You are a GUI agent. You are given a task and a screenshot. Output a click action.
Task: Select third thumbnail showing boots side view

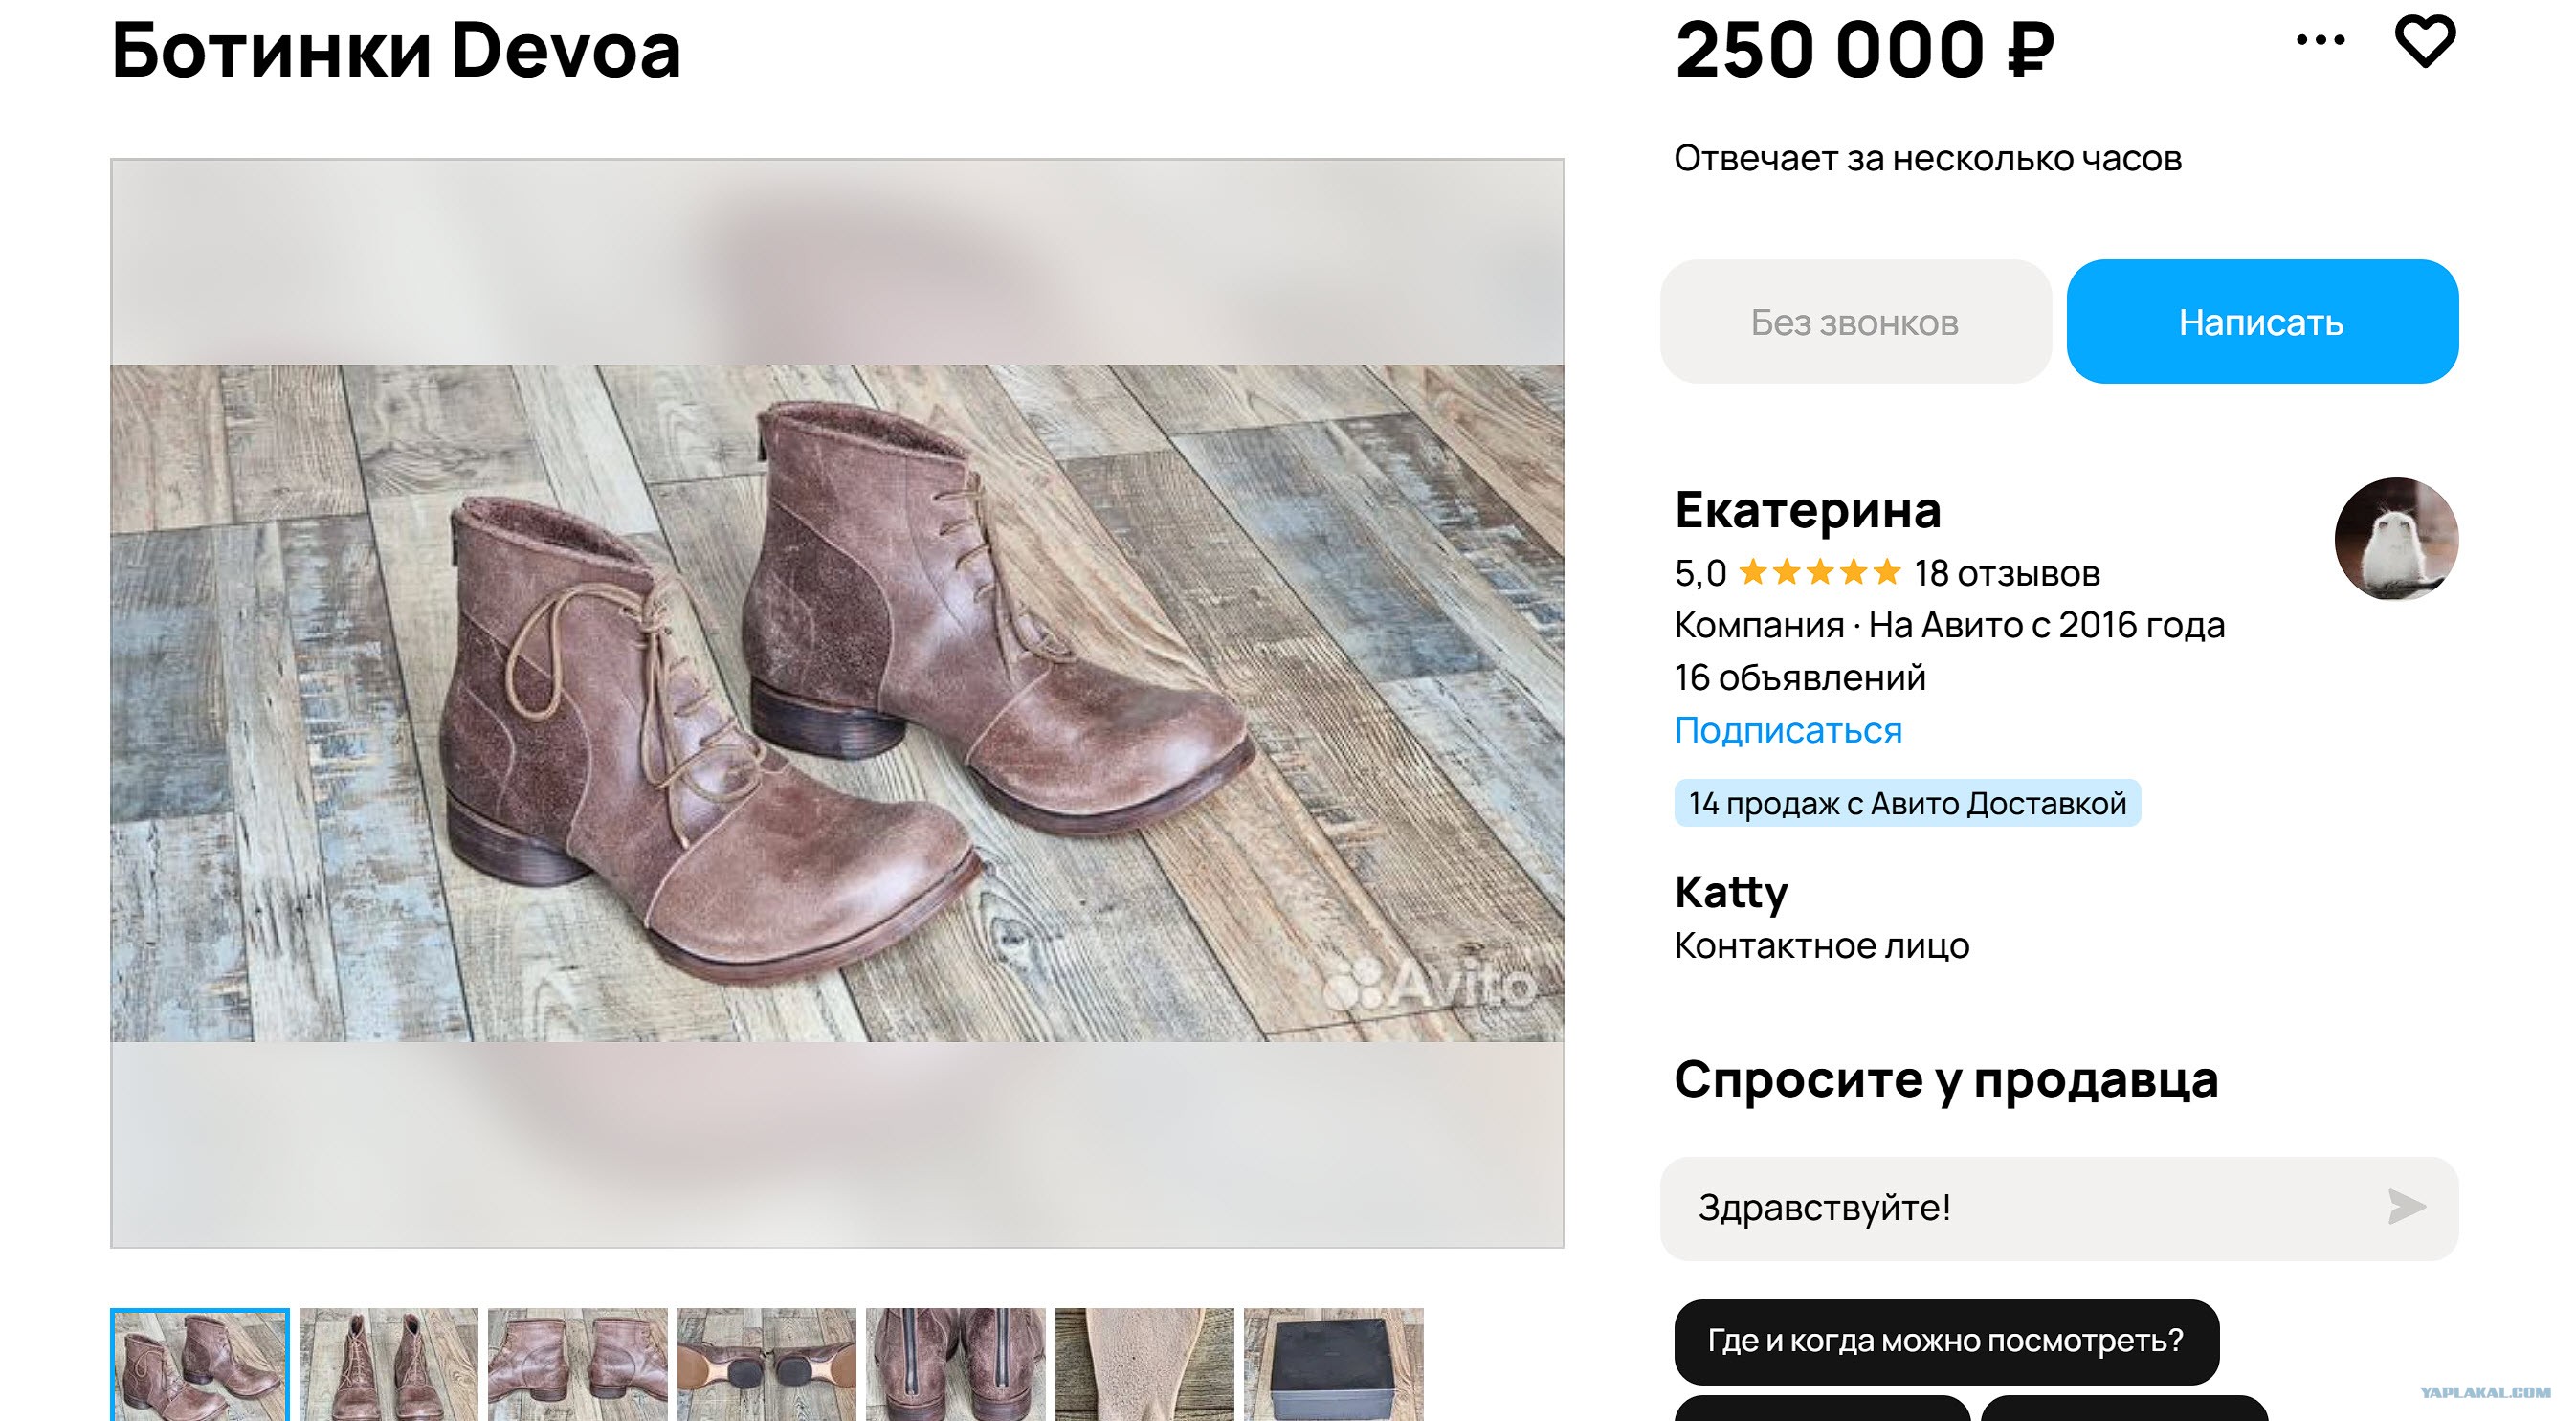(x=578, y=1365)
